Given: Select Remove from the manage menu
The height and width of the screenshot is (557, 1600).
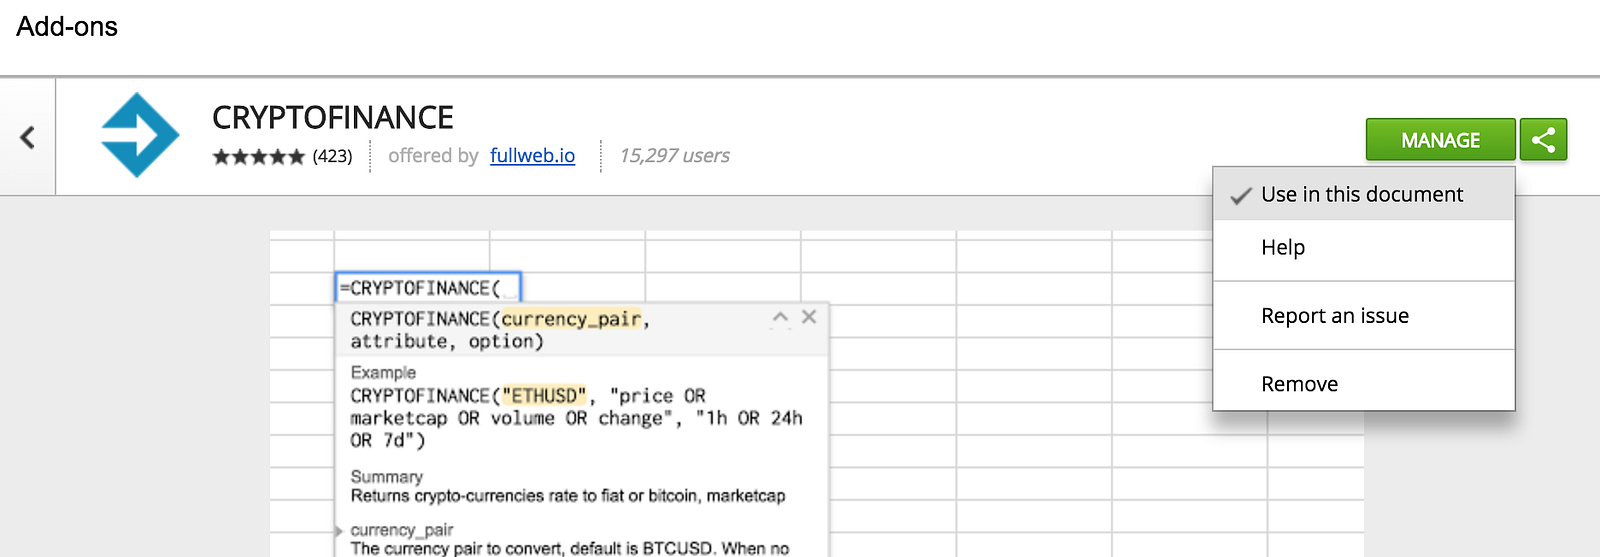Looking at the screenshot, I should [x=1299, y=384].
